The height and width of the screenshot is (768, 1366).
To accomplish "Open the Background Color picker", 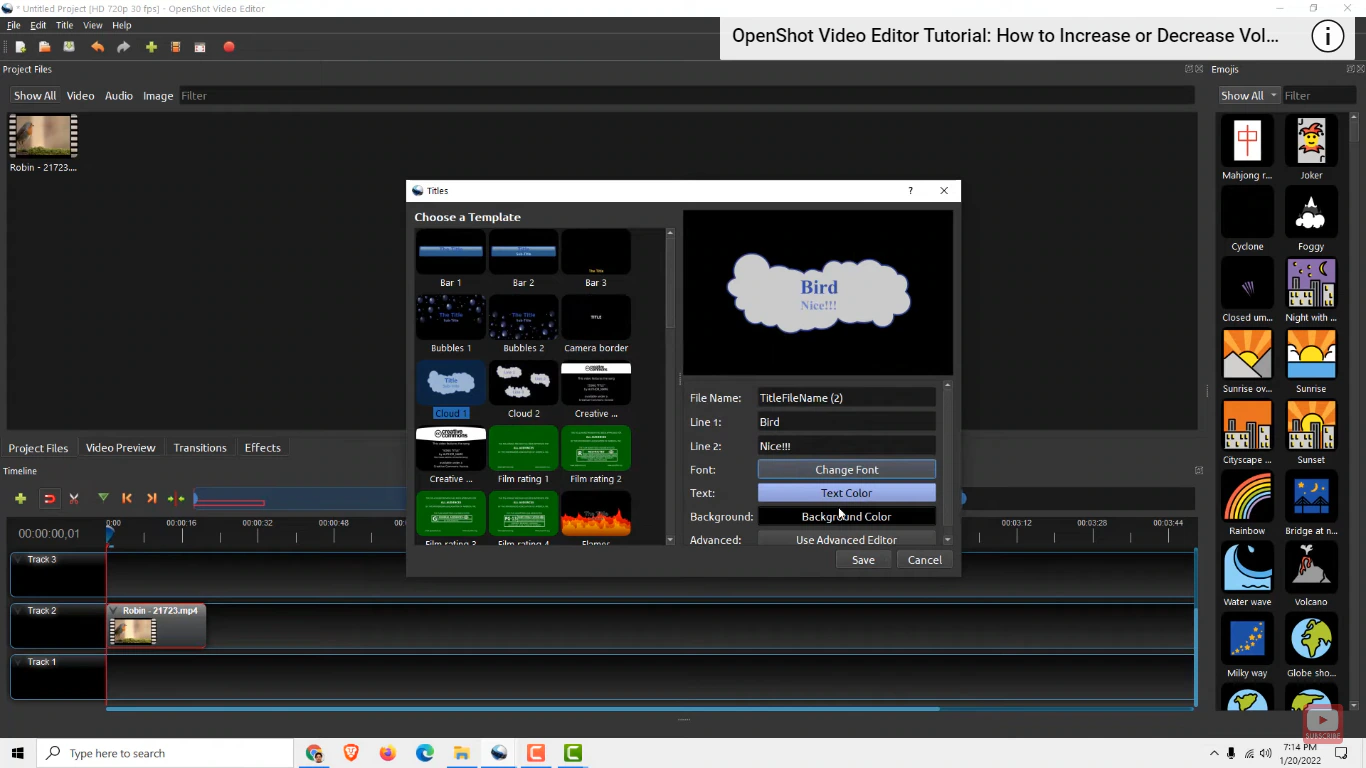I will (x=847, y=517).
